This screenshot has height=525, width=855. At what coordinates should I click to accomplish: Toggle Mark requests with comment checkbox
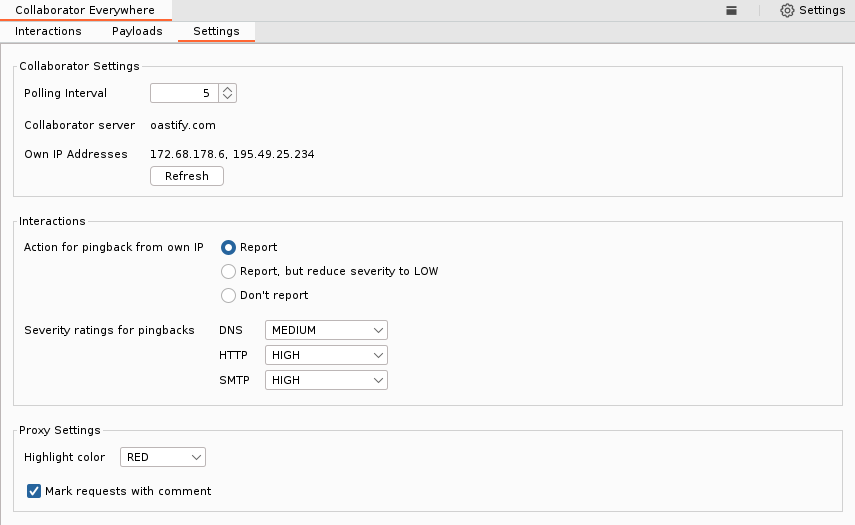coord(34,491)
